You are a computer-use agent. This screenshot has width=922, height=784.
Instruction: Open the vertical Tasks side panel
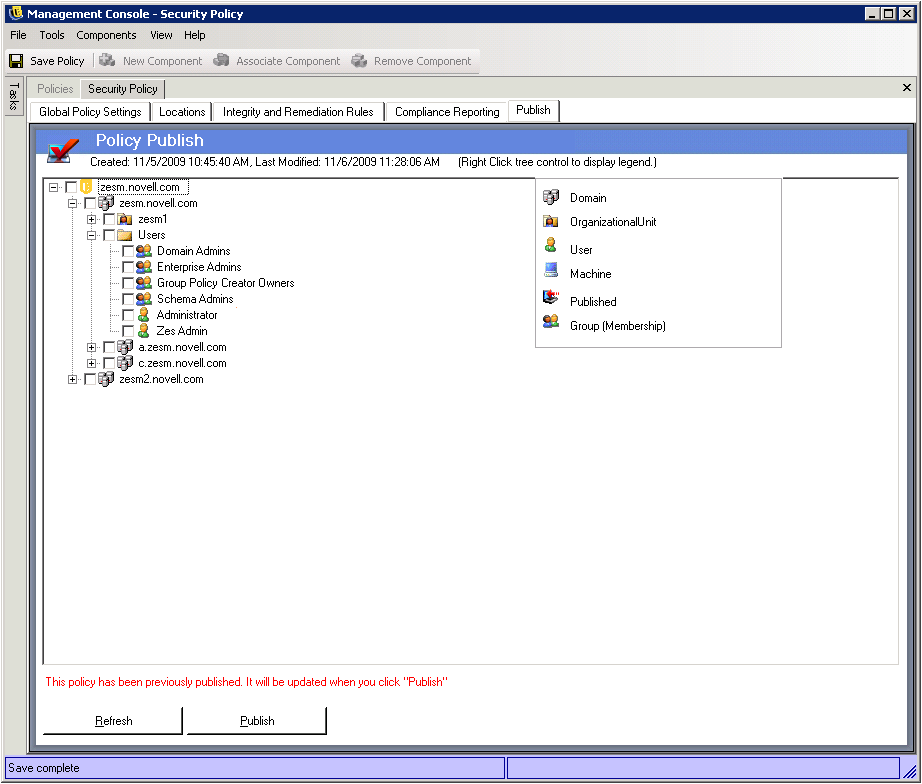point(14,96)
